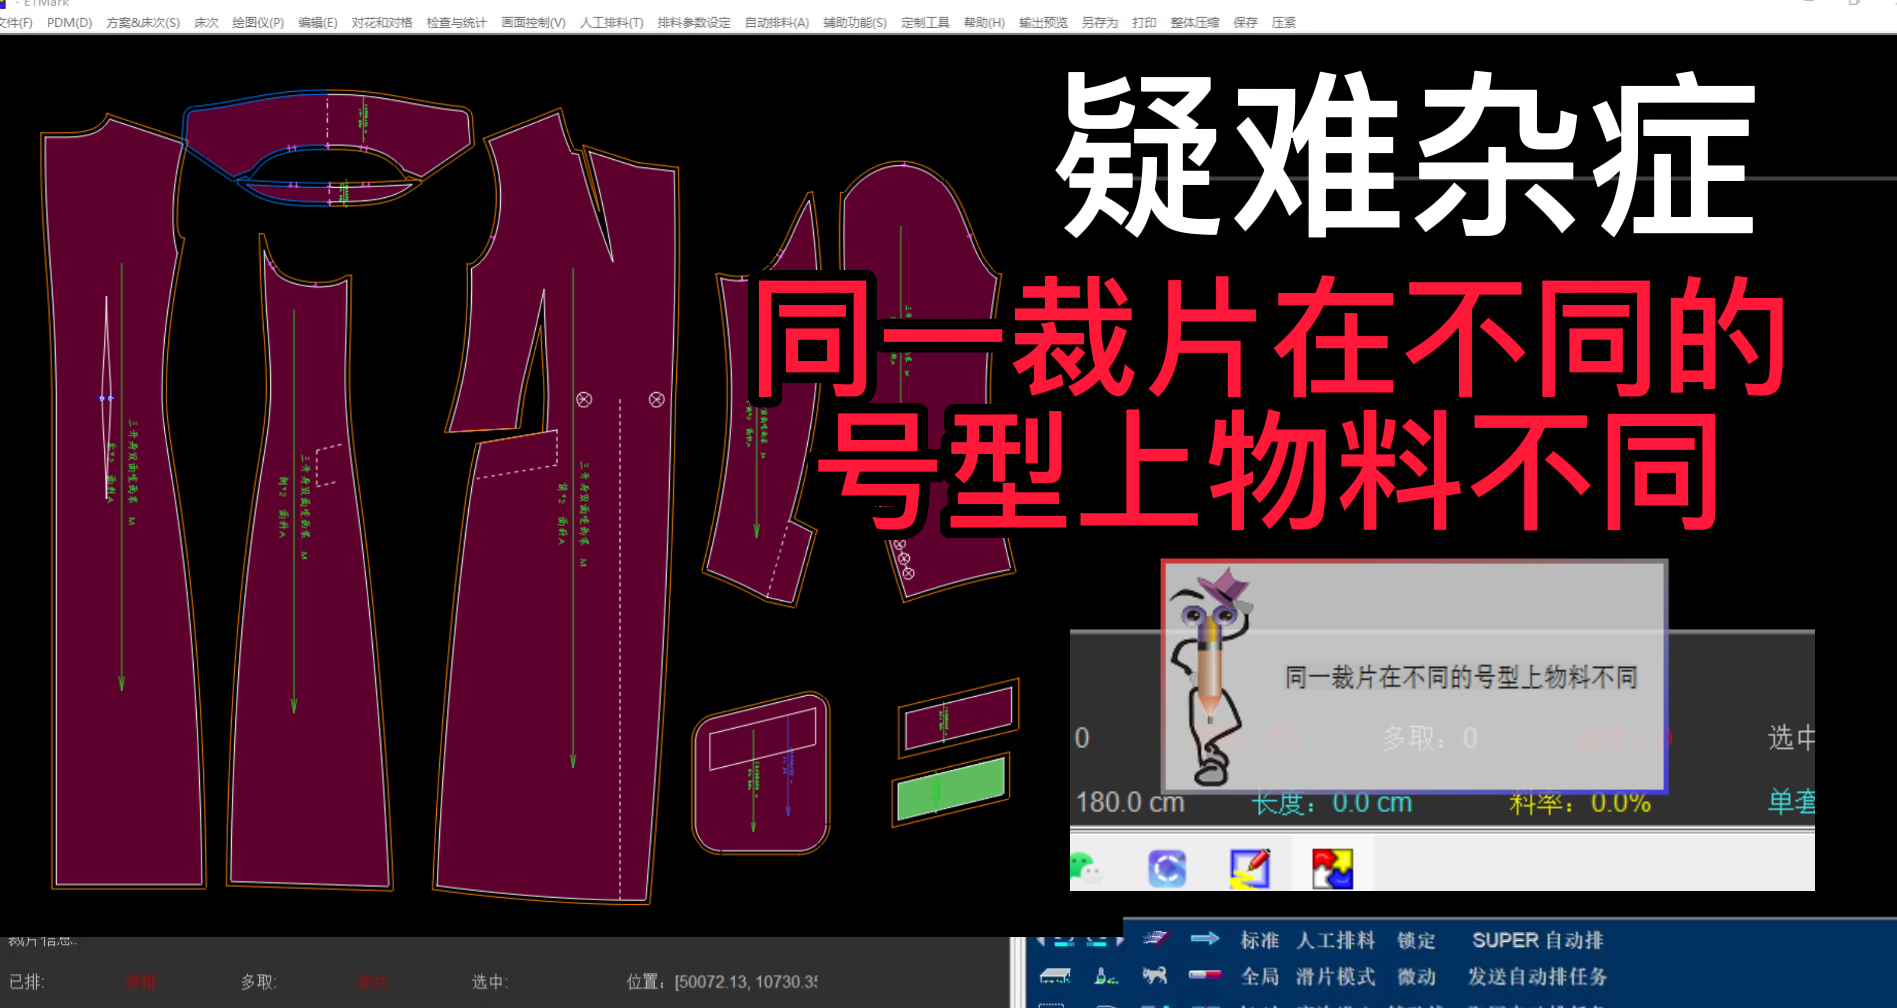1897x1008 pixels.
Task: Click the SUPER 自动排 button
Action: click(1537, 940)
